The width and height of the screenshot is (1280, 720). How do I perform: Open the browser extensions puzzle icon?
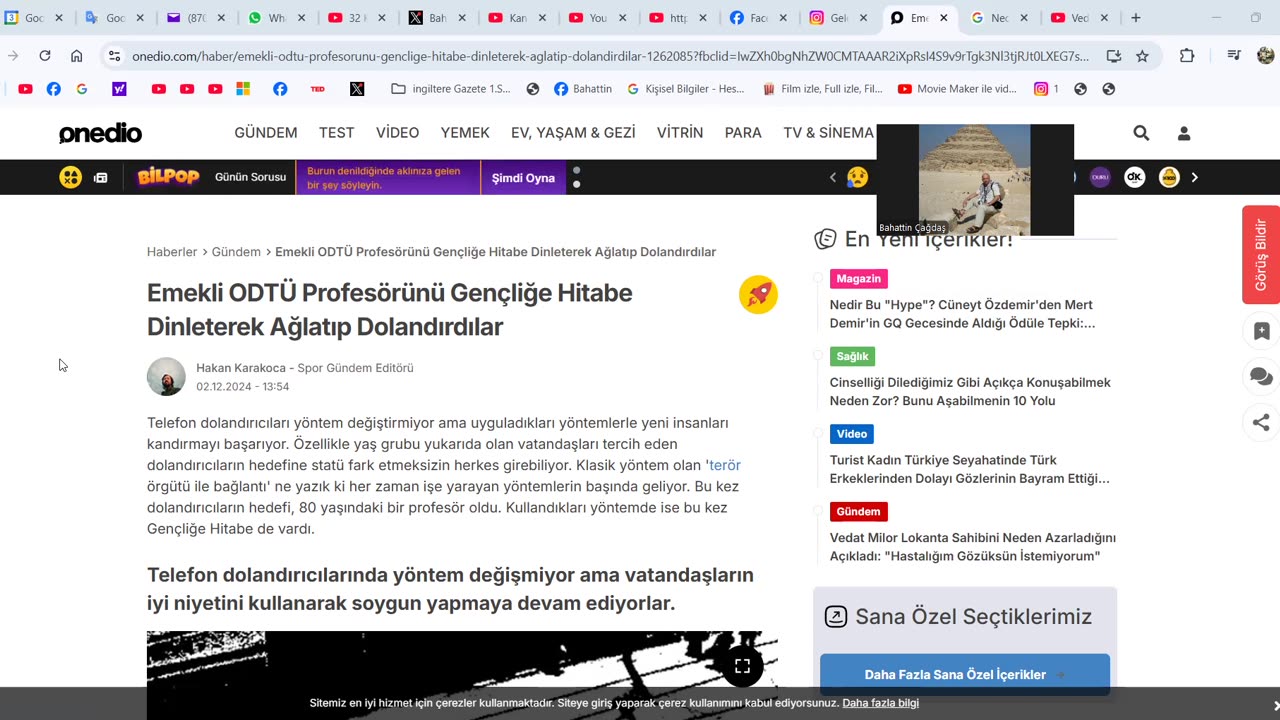(1187, 56)
